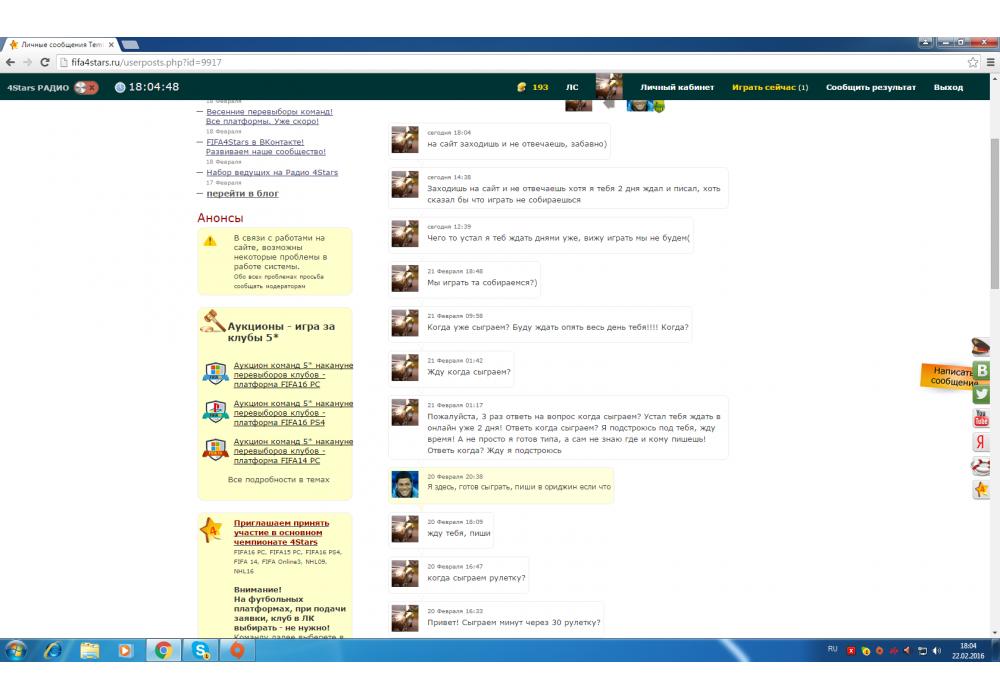Open the Chrome menu button
1000x700 pixels.
[990, 62]
